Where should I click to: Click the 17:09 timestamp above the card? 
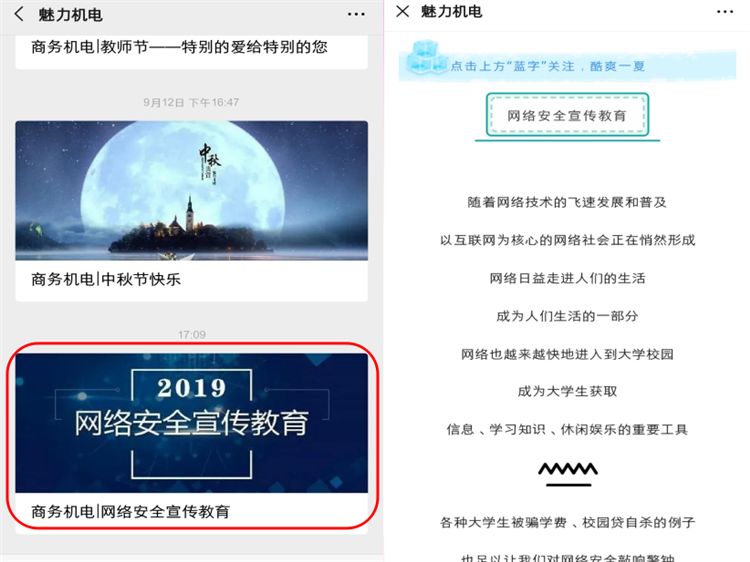click(192, 334)
